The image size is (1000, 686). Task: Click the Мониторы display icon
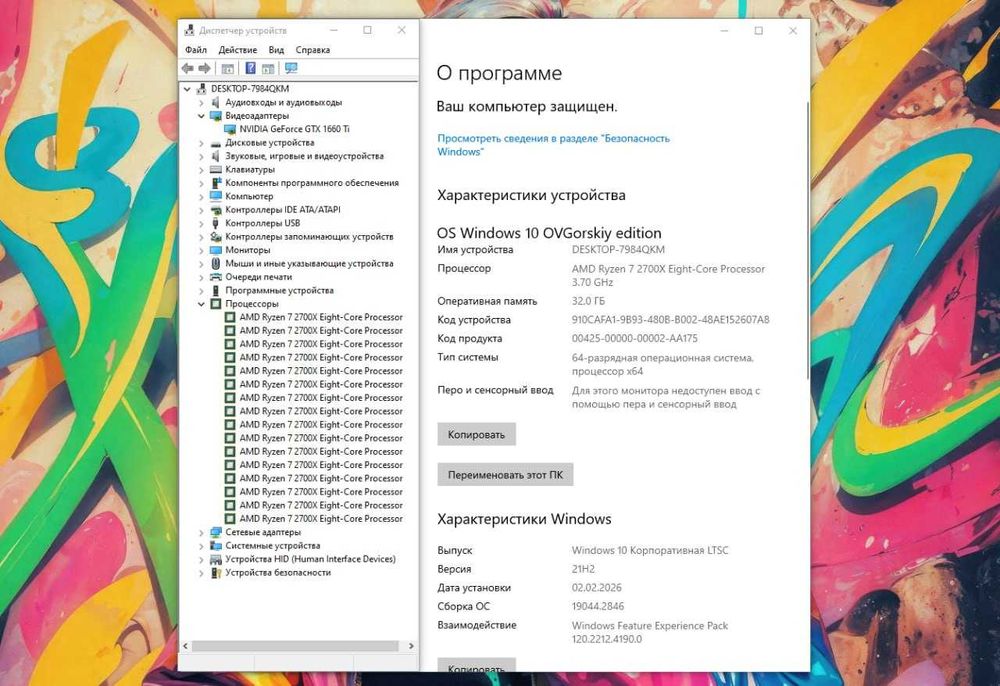click(x=216, y=250)
